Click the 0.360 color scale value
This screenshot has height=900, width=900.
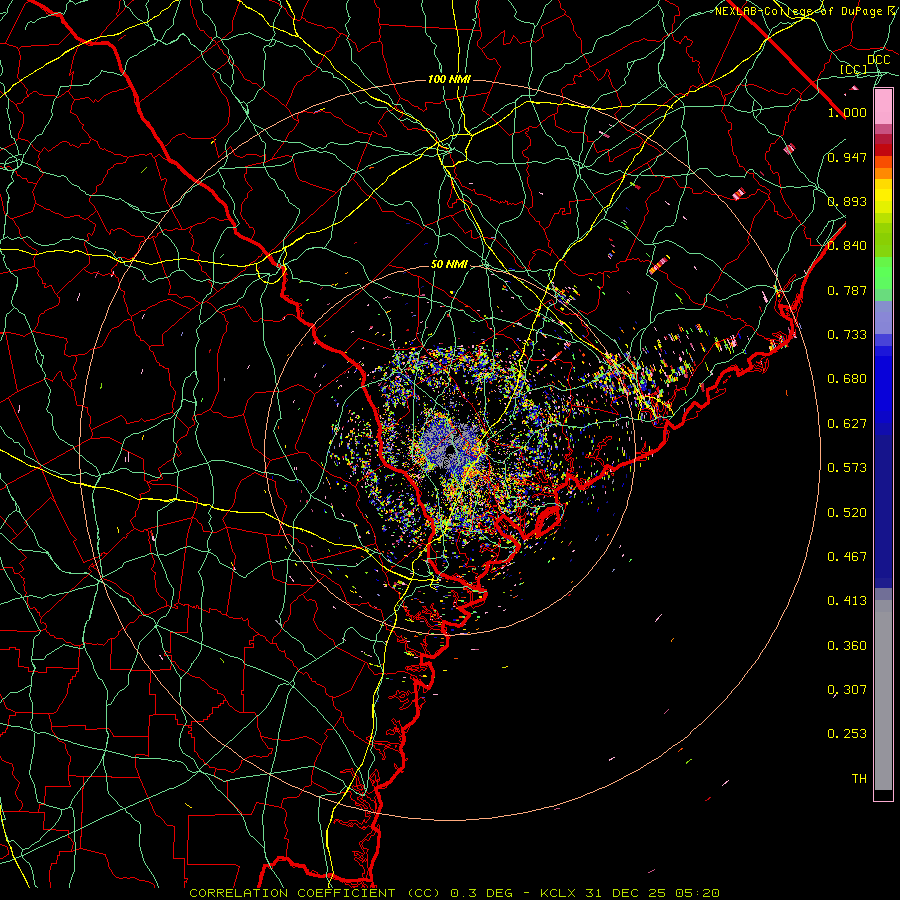point(847,646)
